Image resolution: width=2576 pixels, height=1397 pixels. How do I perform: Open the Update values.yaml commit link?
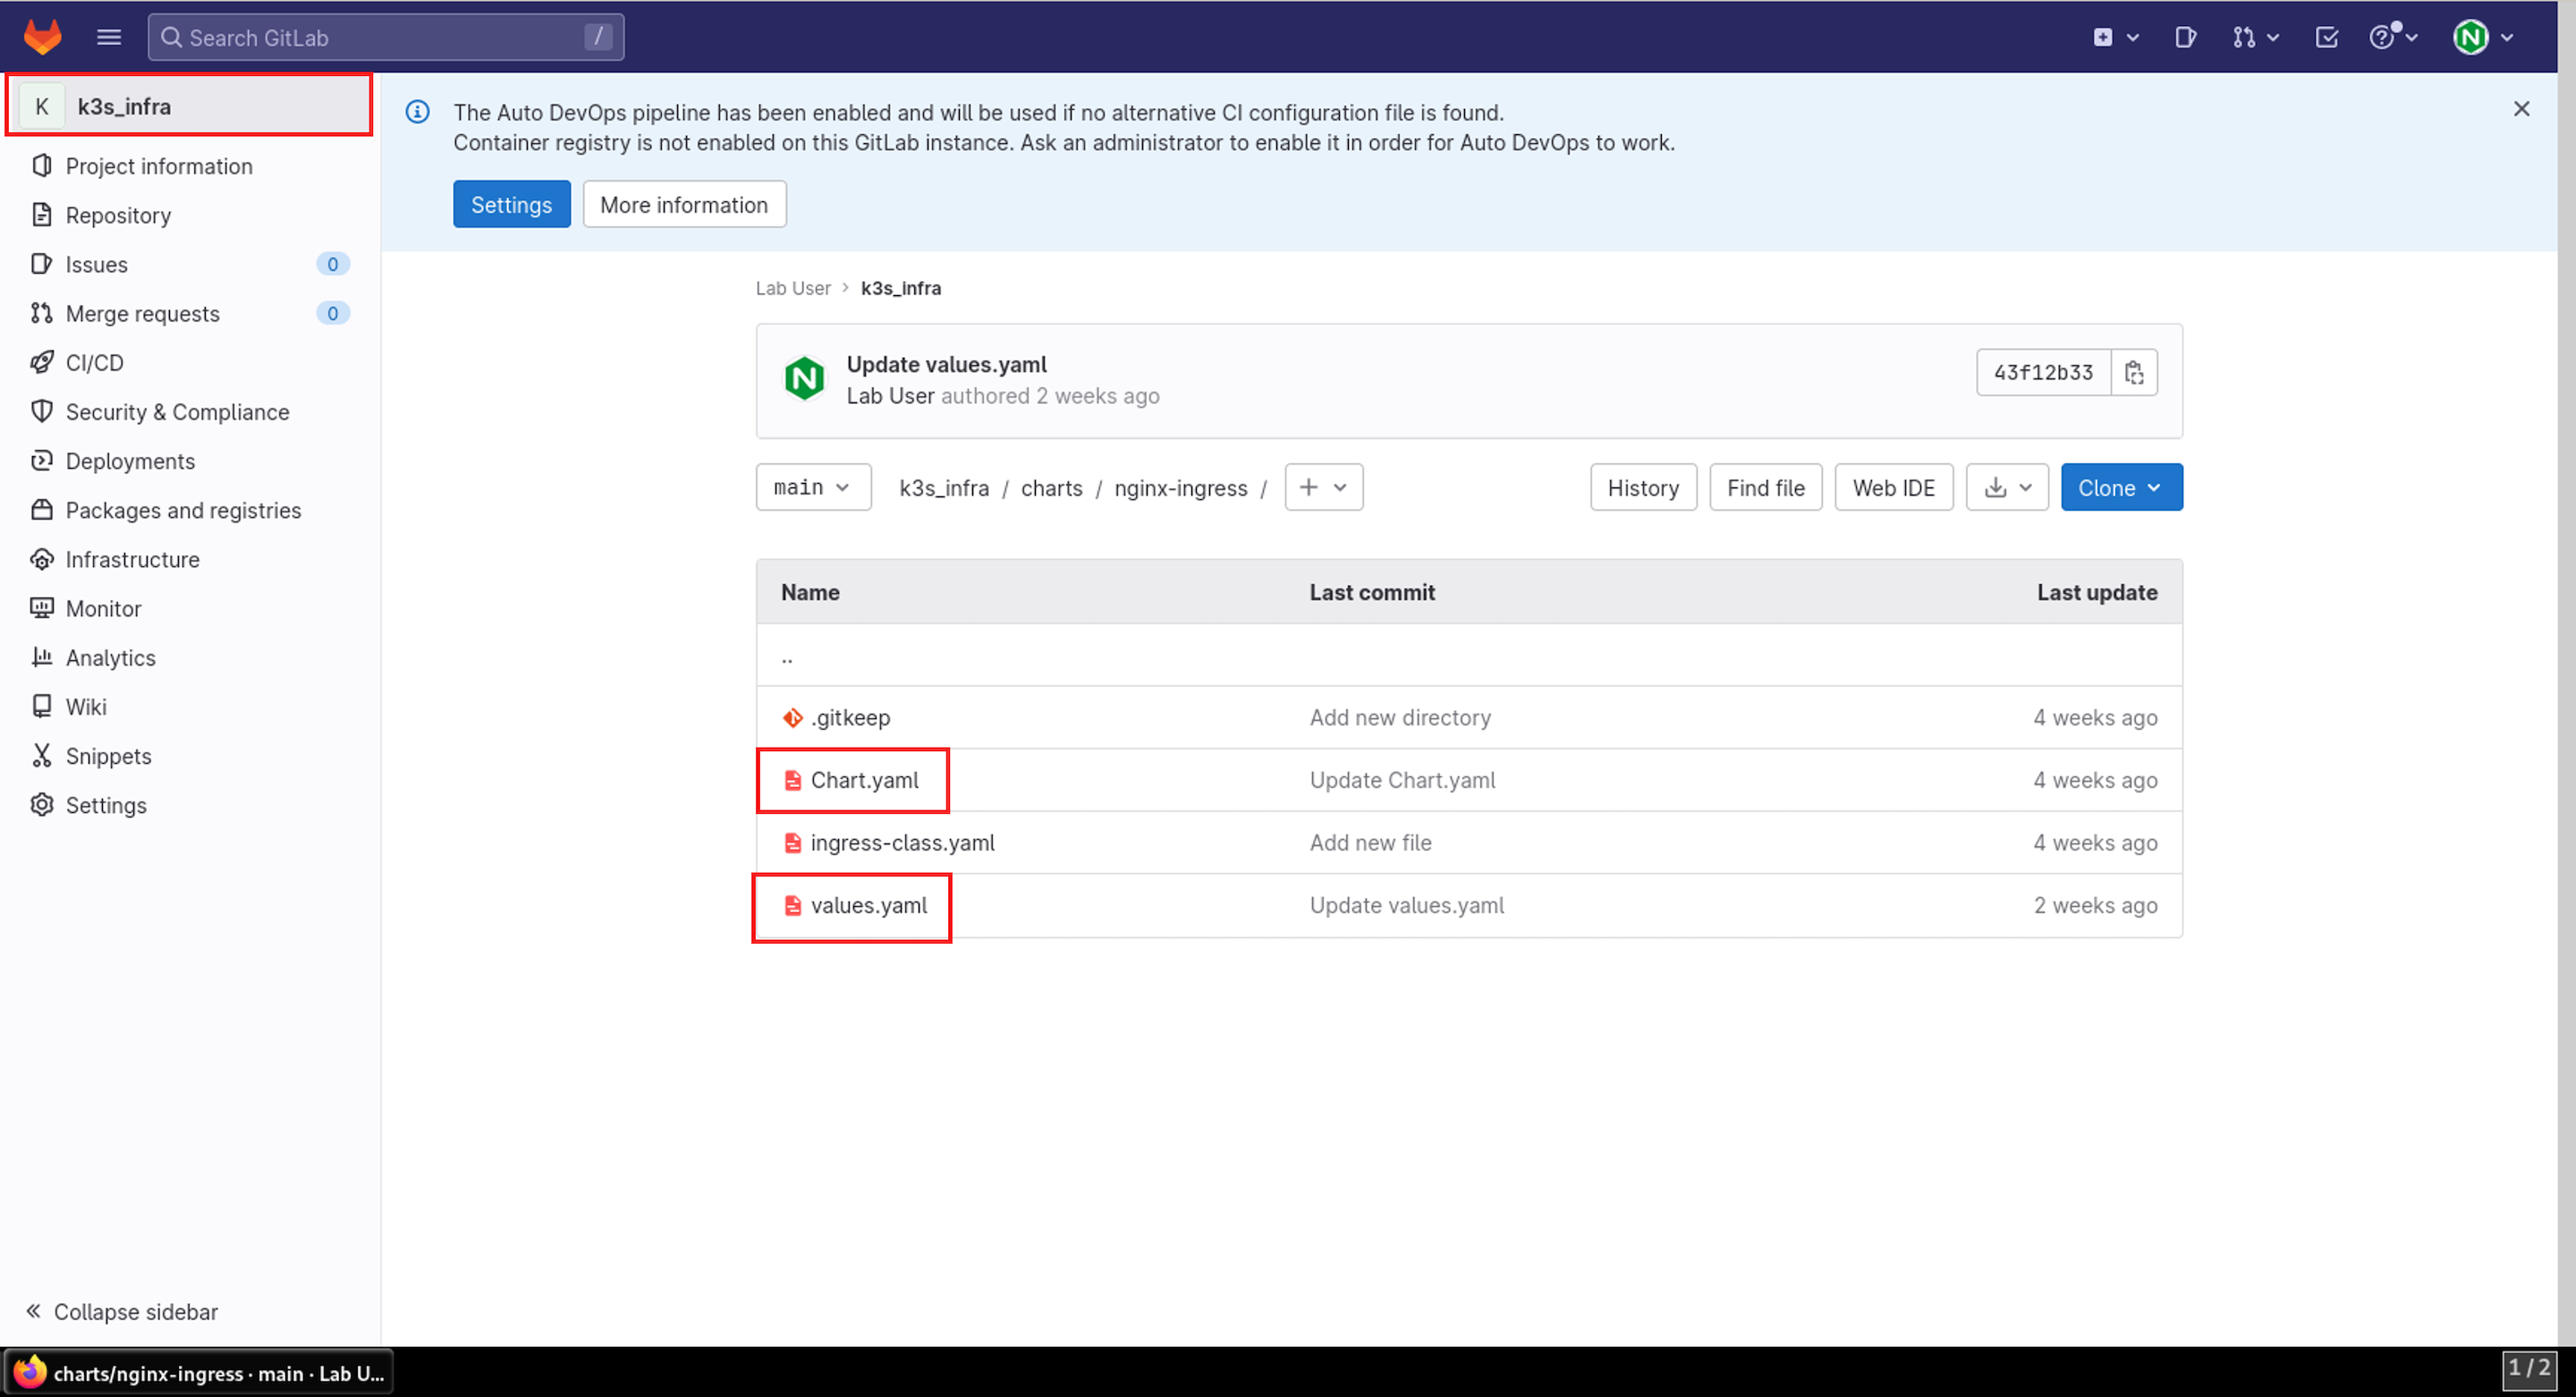[946, 364]
